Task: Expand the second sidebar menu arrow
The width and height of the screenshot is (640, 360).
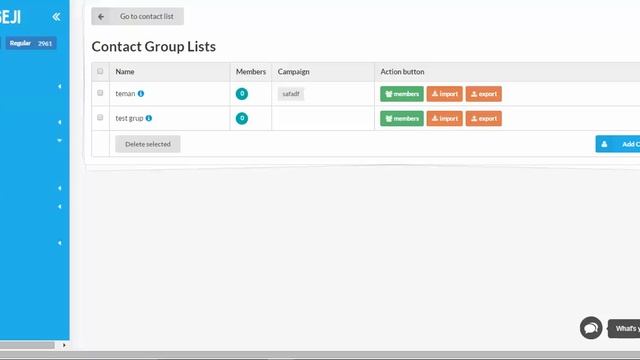Action: click(60, 122)
